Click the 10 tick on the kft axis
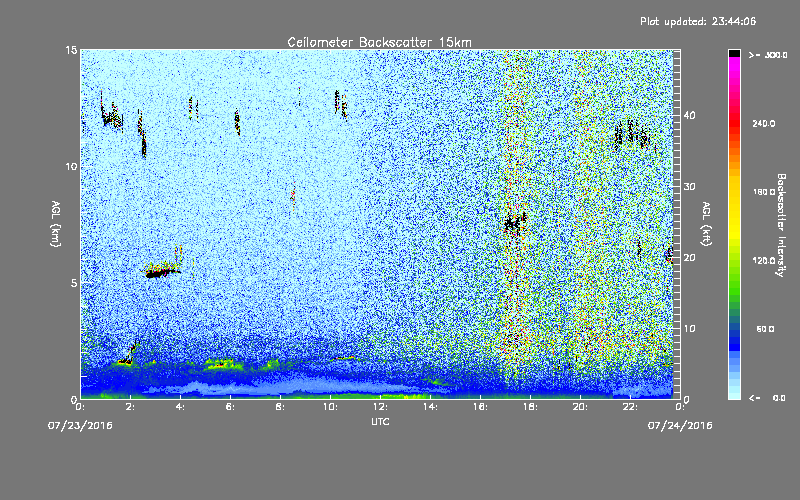 pos(689,328)
